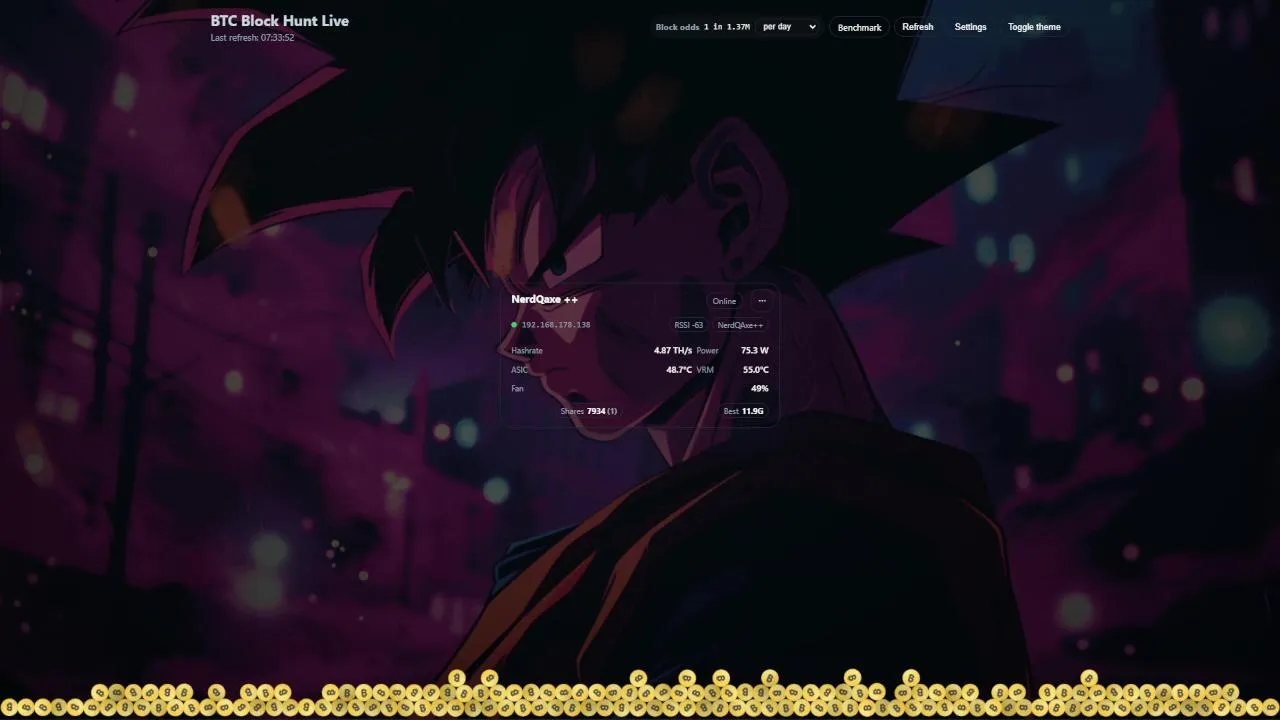Image resolution: width=1280 pixels, height=720 pixels.
Task: Click the Refresh button
Action: click(917, 27)
